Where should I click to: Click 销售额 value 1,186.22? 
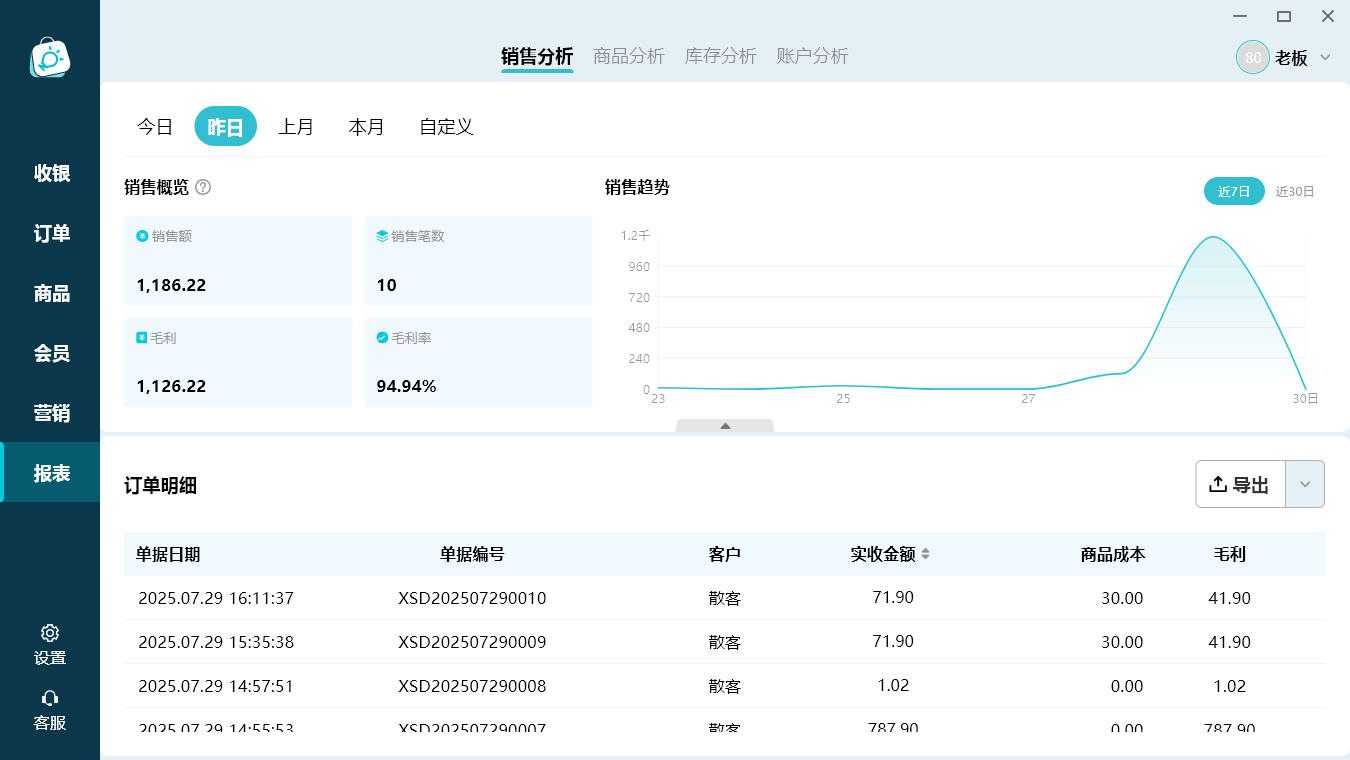(x=171, y=285)
